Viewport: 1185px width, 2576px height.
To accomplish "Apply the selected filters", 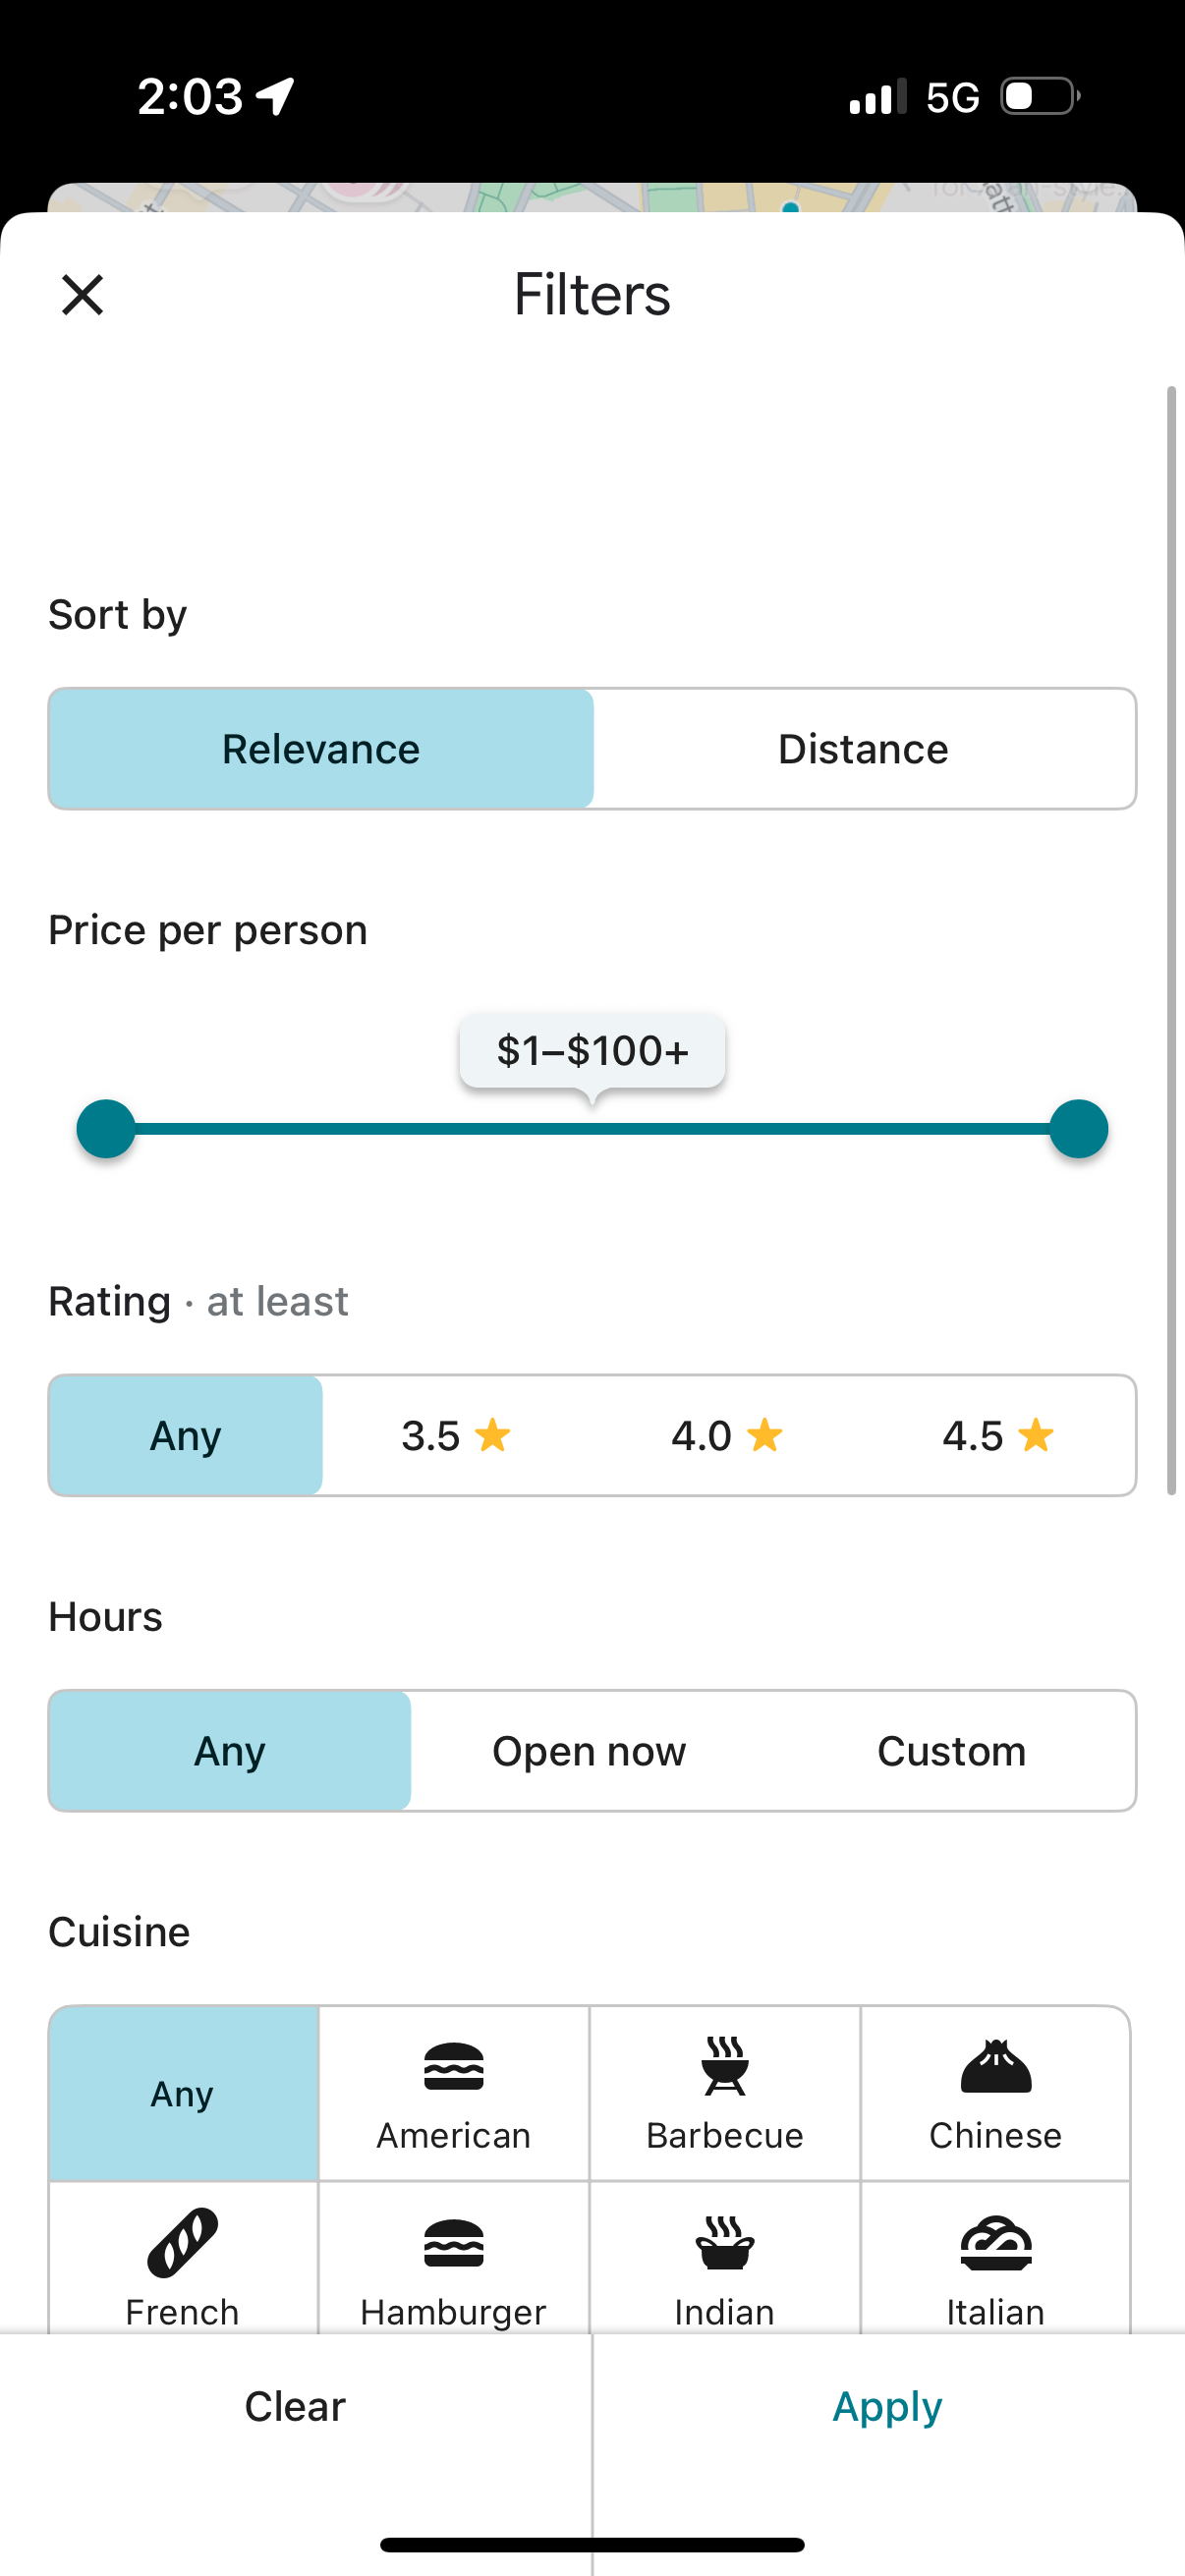I will (887, 2406).
